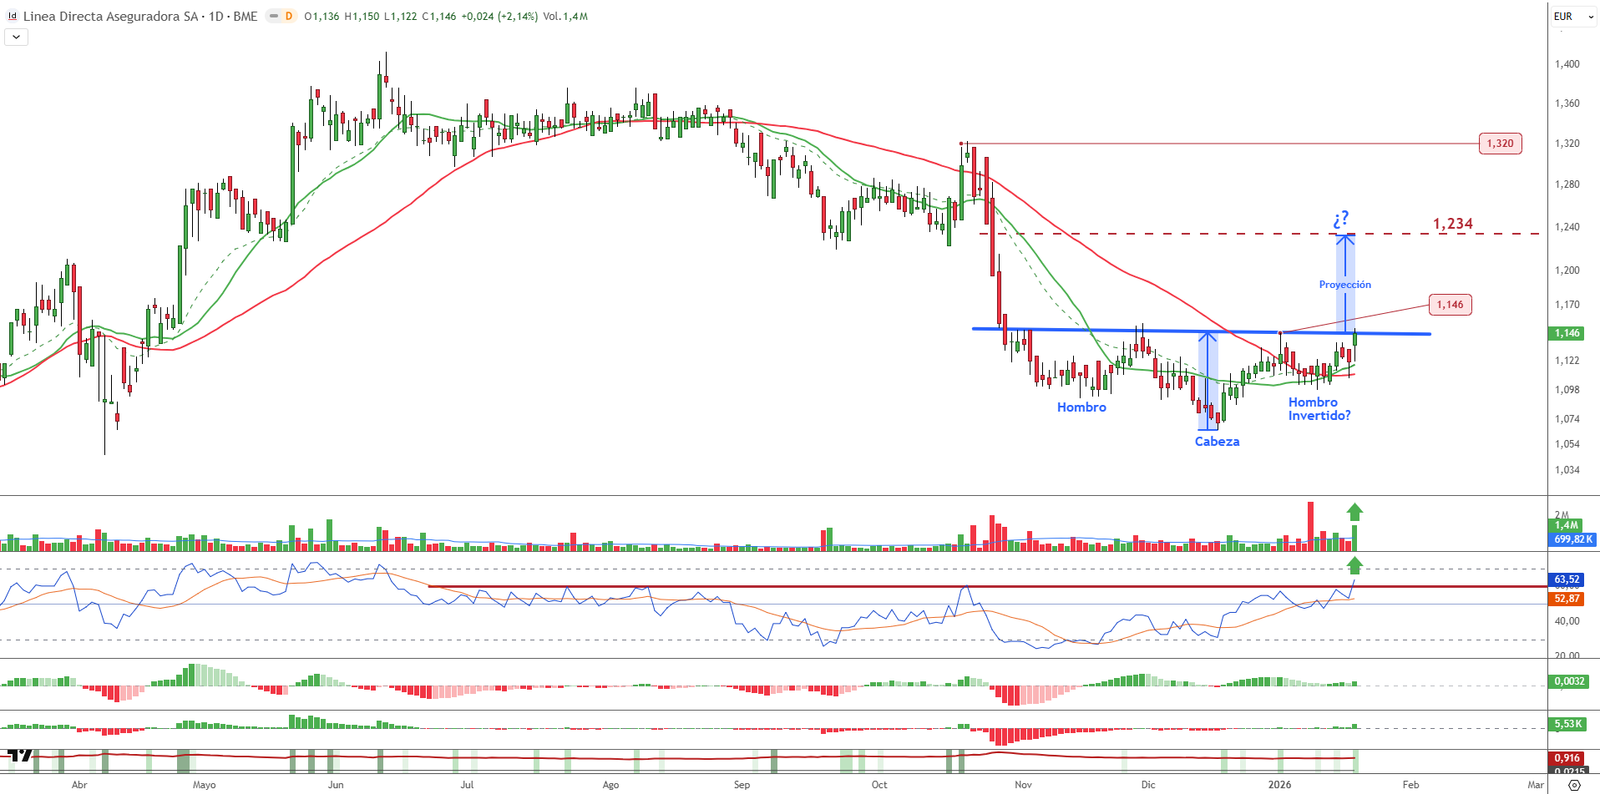Expand the indicator legend chevron under title
Image resolution: width=1600 pixels, height=794 pixels.
click(x=16, y=37)
